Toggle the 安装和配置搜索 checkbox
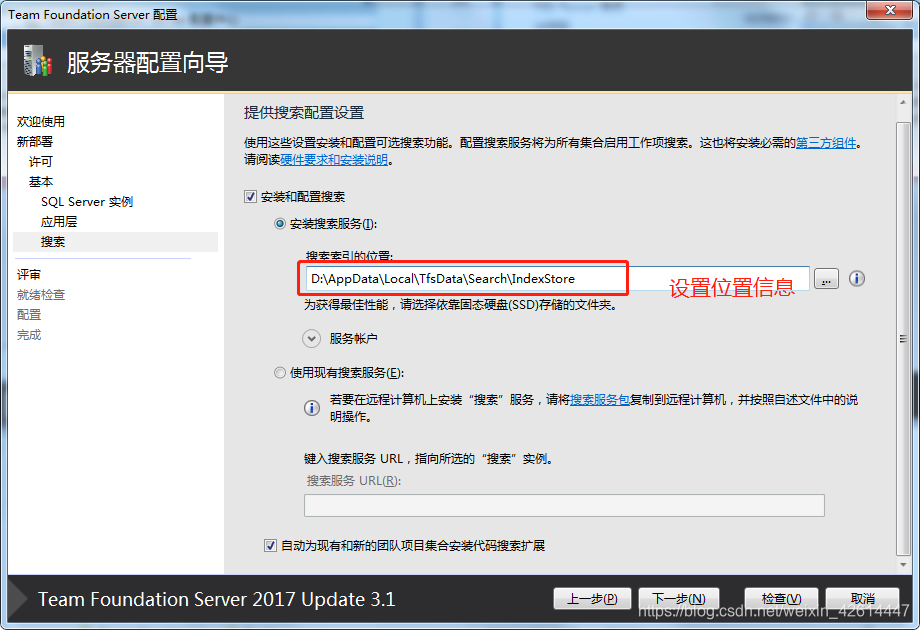 [251, 197]
